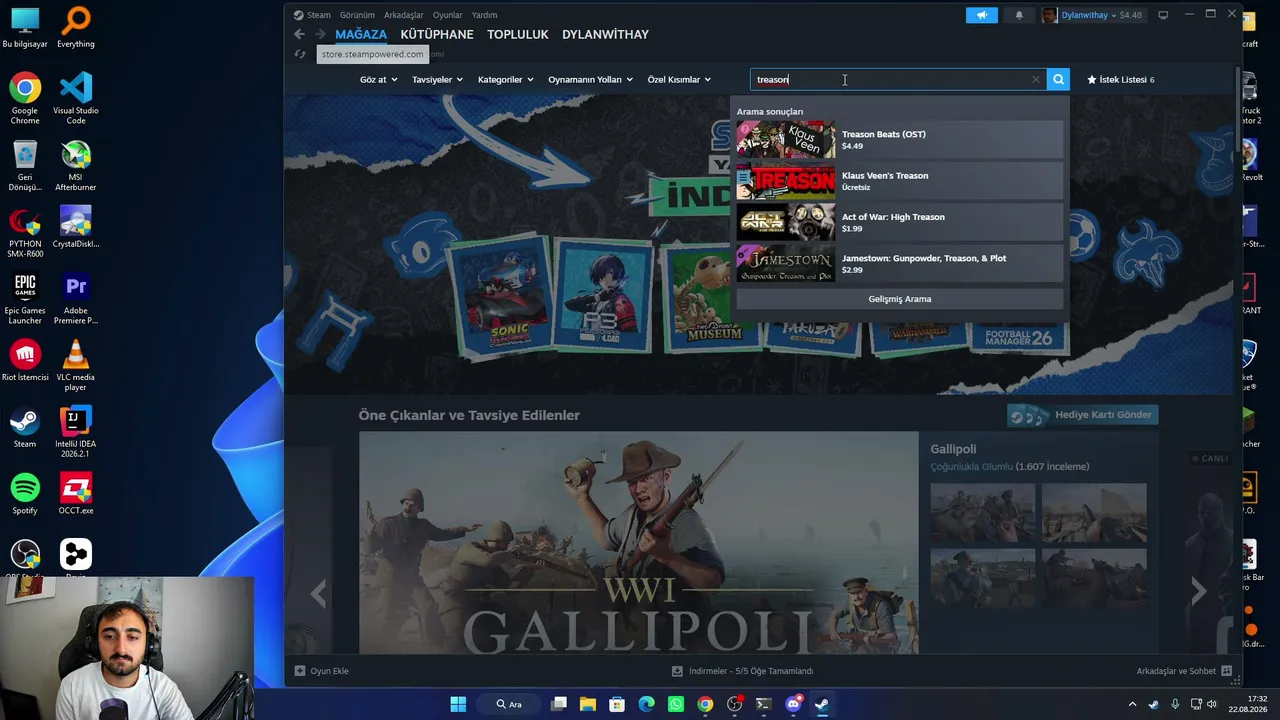Image resolution: width=1280 pixels, height=720 pixels.
Task: Open Visual Studio Code desktop shortcut
Action: point(76,98)
